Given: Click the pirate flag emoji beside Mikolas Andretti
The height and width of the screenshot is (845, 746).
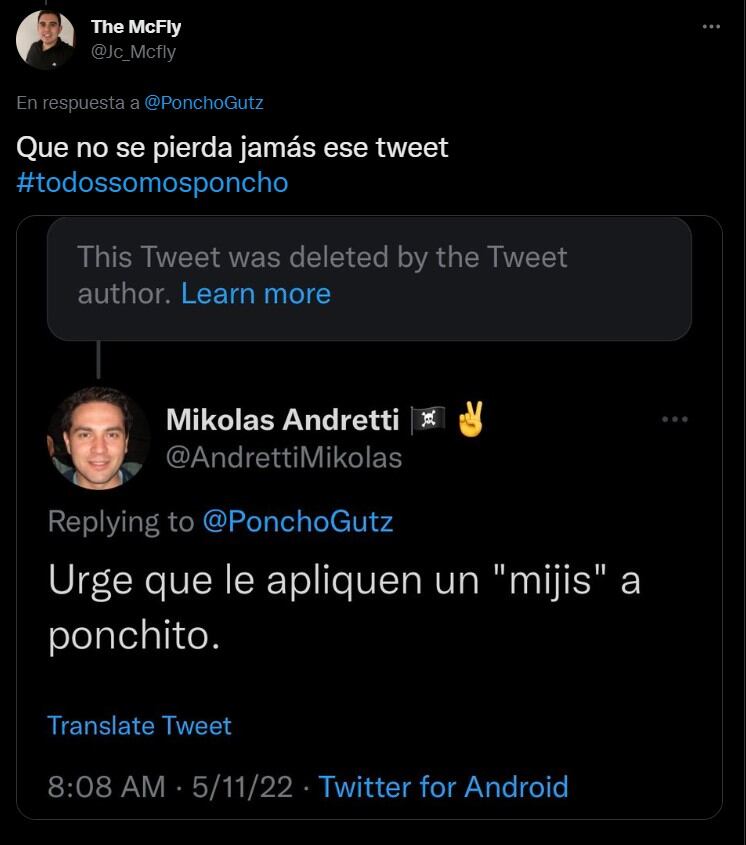Looking at the screenshot, I should 427,420.
